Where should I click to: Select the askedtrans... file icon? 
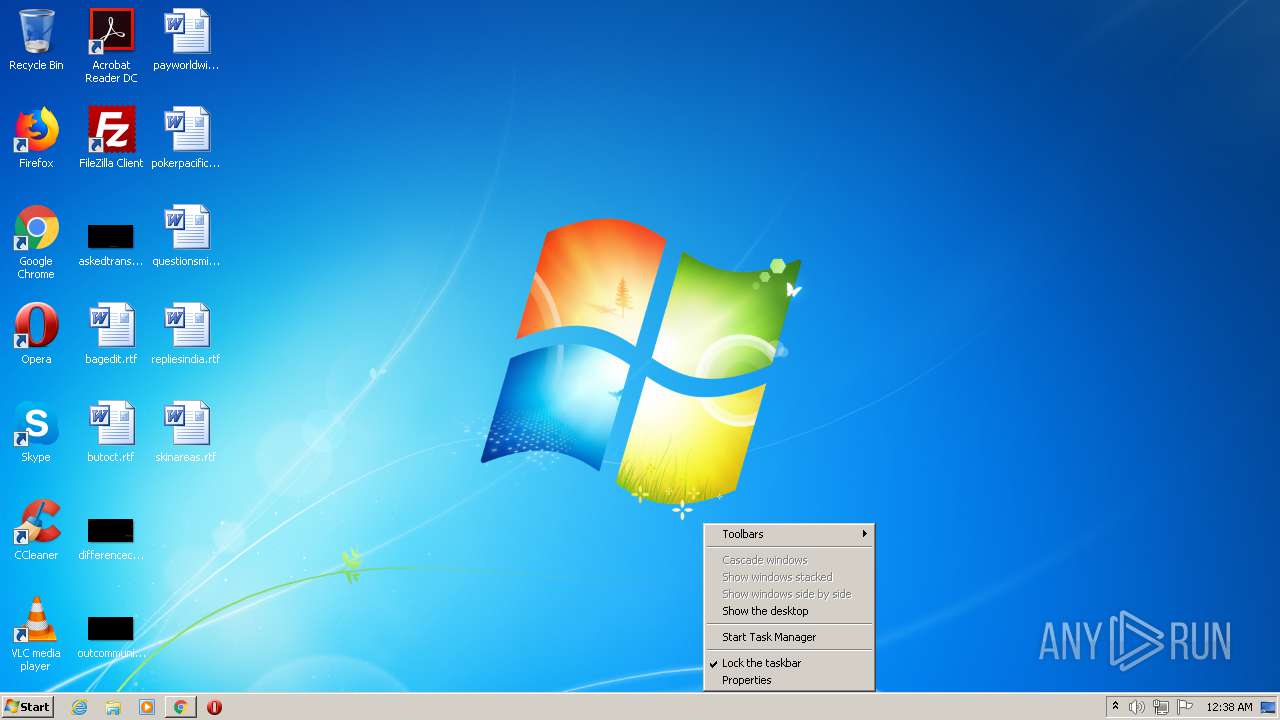pos(111,245)
